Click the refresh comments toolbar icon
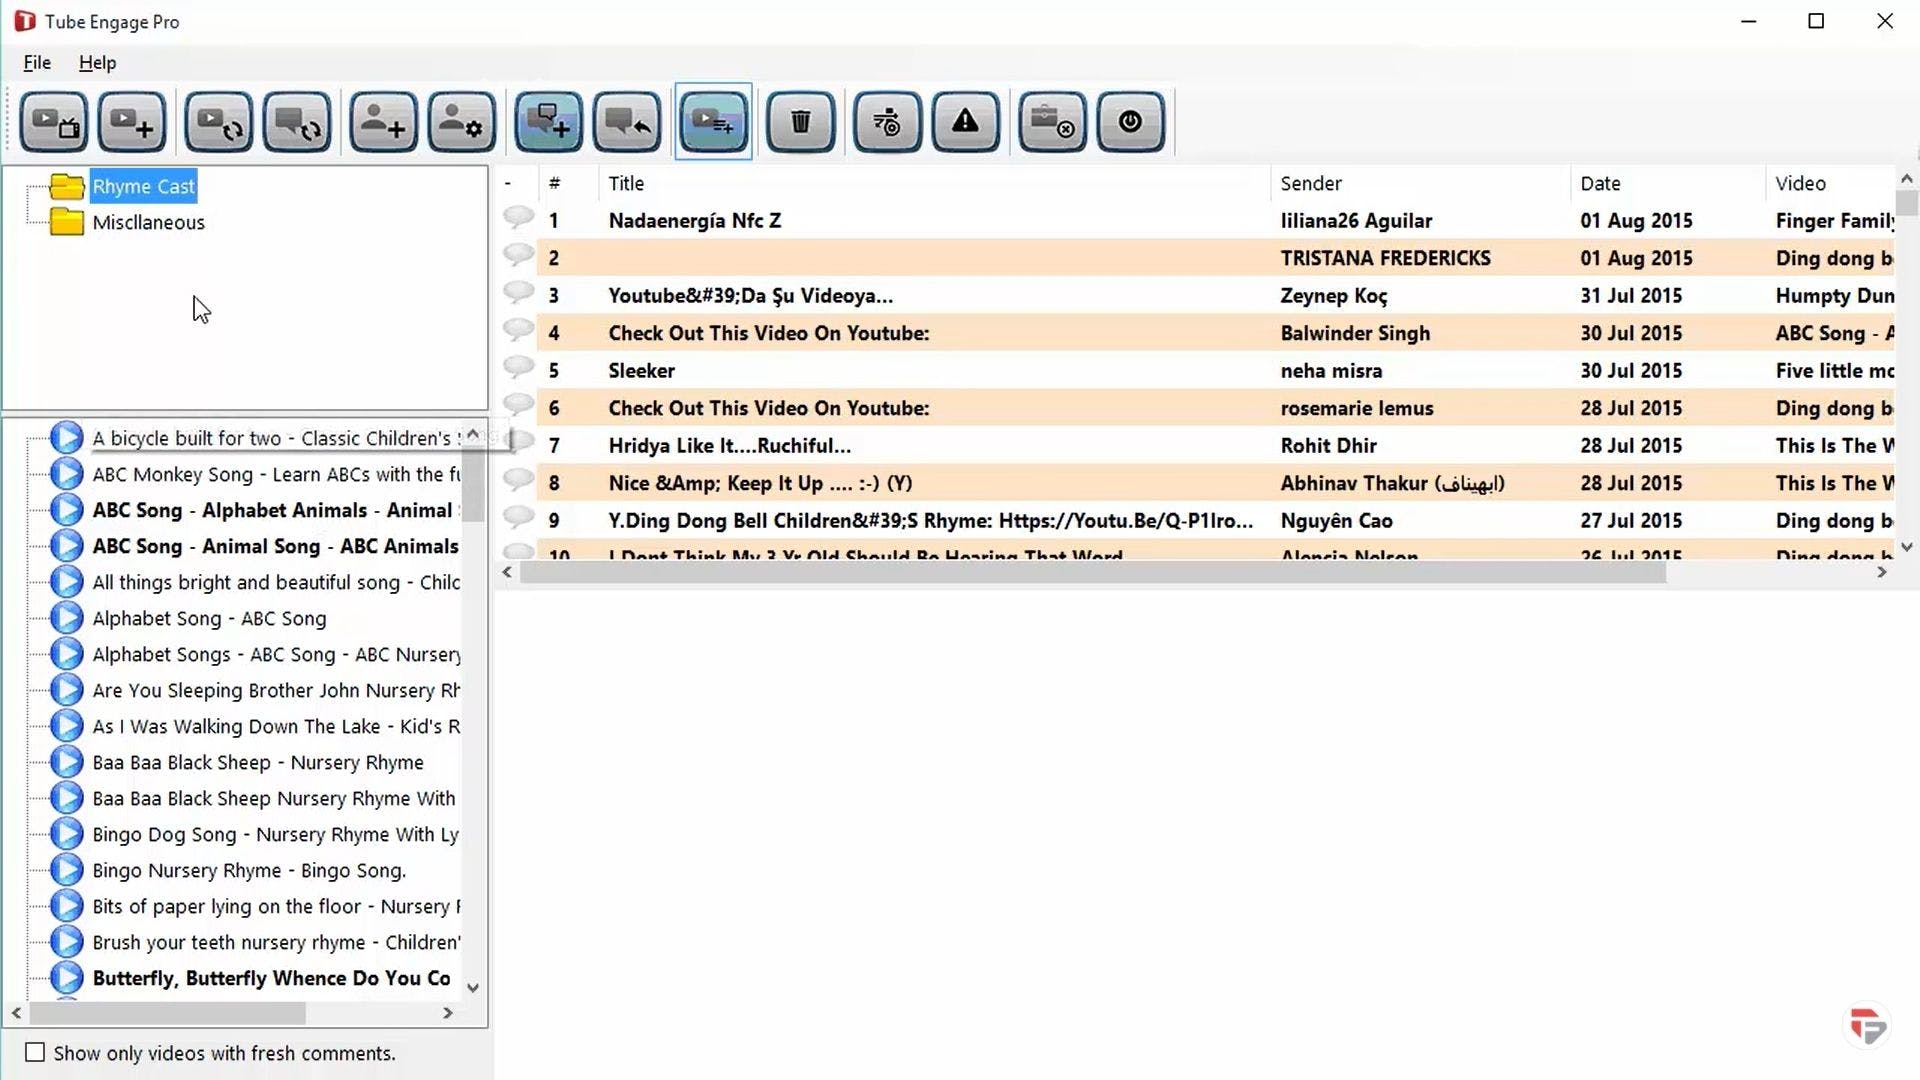This screenshot has width=1920, height=1080. coord(297,122)
